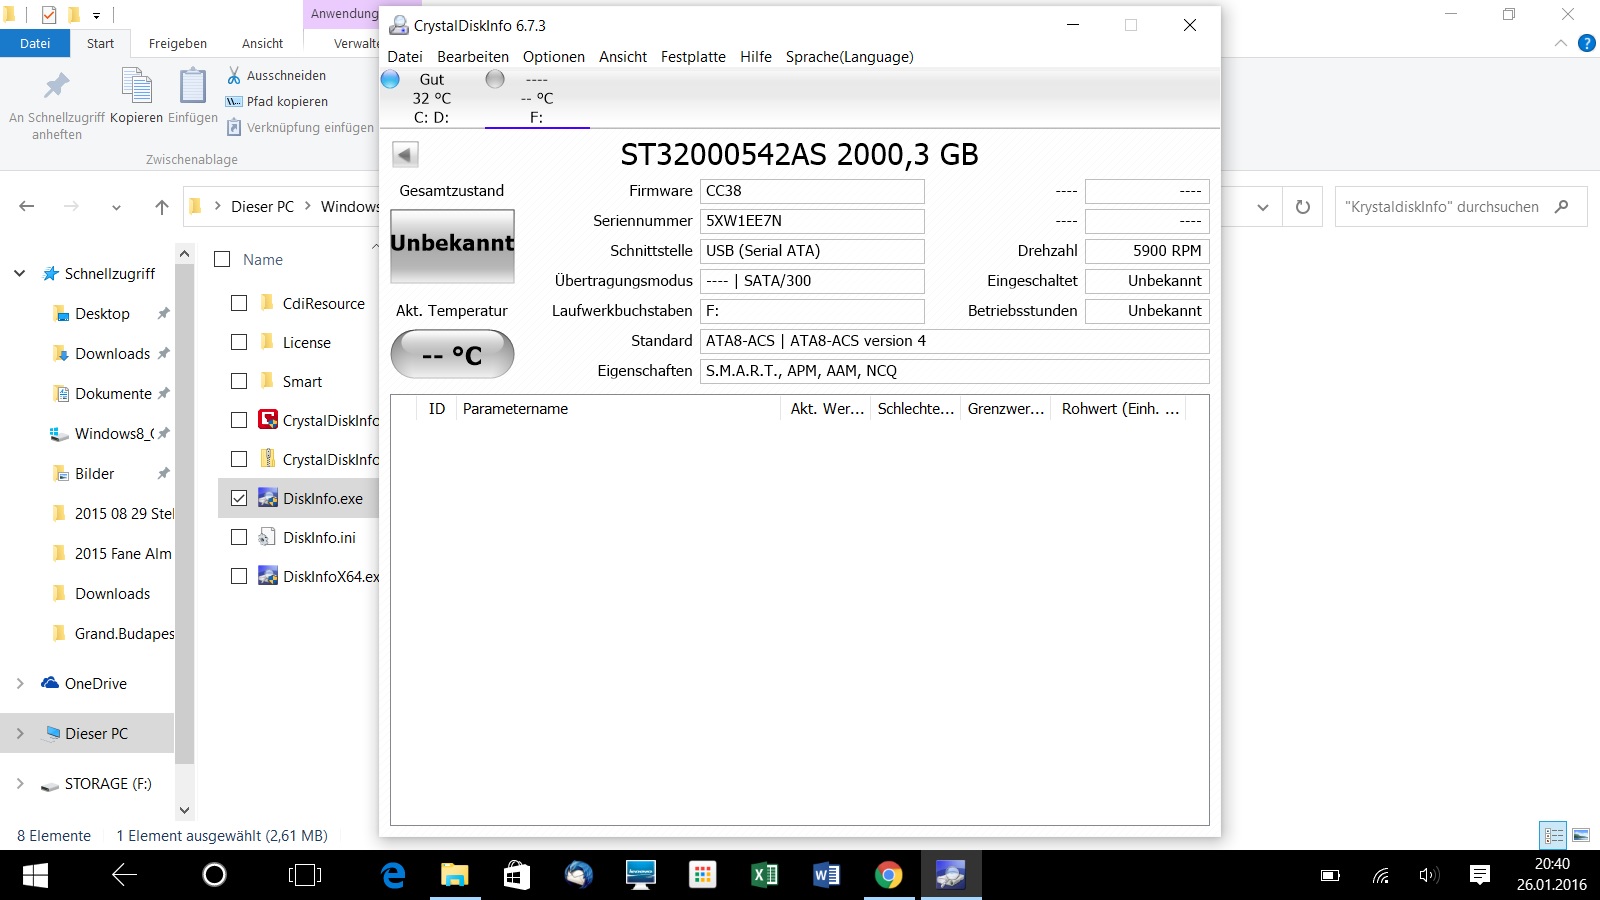The width and height of the screenshot is (1600, 900).
Task: Click the breadcrumb chevron after Dieser PC
Action: pyautogui.click(x=308, y=206)
